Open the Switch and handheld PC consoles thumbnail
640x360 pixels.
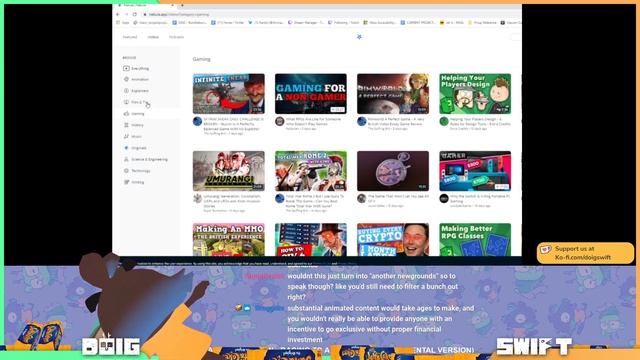tap(475, 171)
